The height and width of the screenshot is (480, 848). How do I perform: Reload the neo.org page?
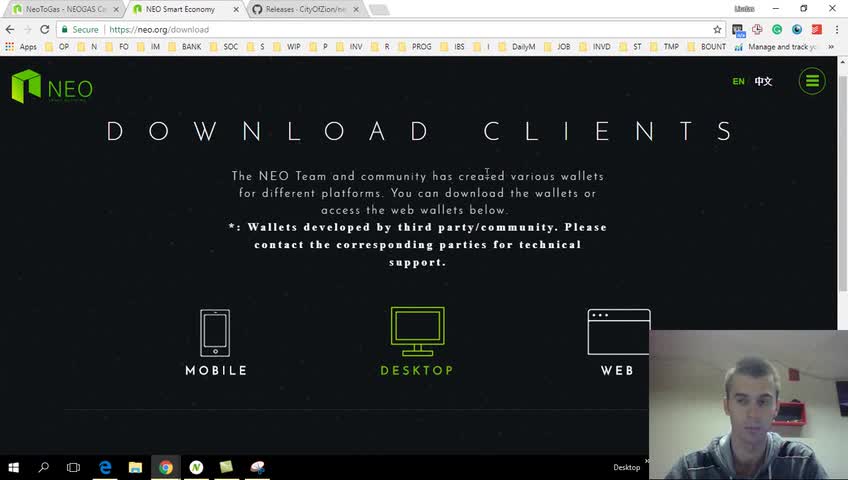pyautogui.click(x=45, y=29)
